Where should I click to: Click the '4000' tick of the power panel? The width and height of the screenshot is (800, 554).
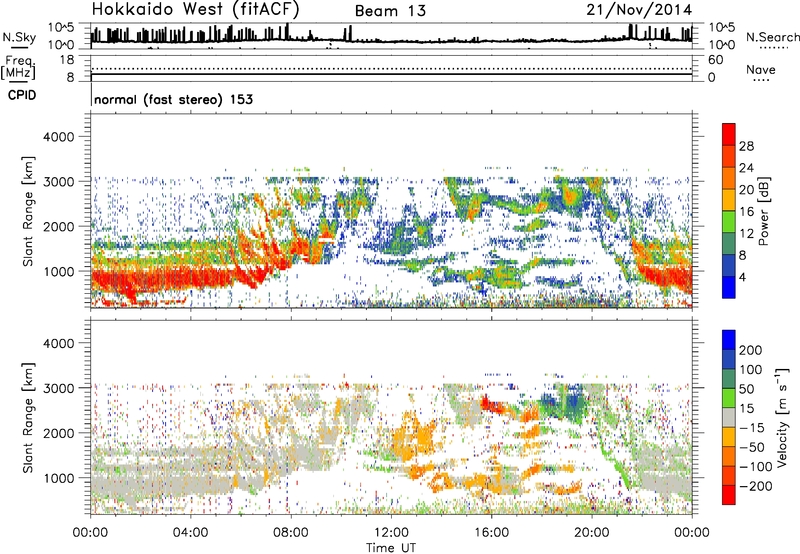pos(58,137)
